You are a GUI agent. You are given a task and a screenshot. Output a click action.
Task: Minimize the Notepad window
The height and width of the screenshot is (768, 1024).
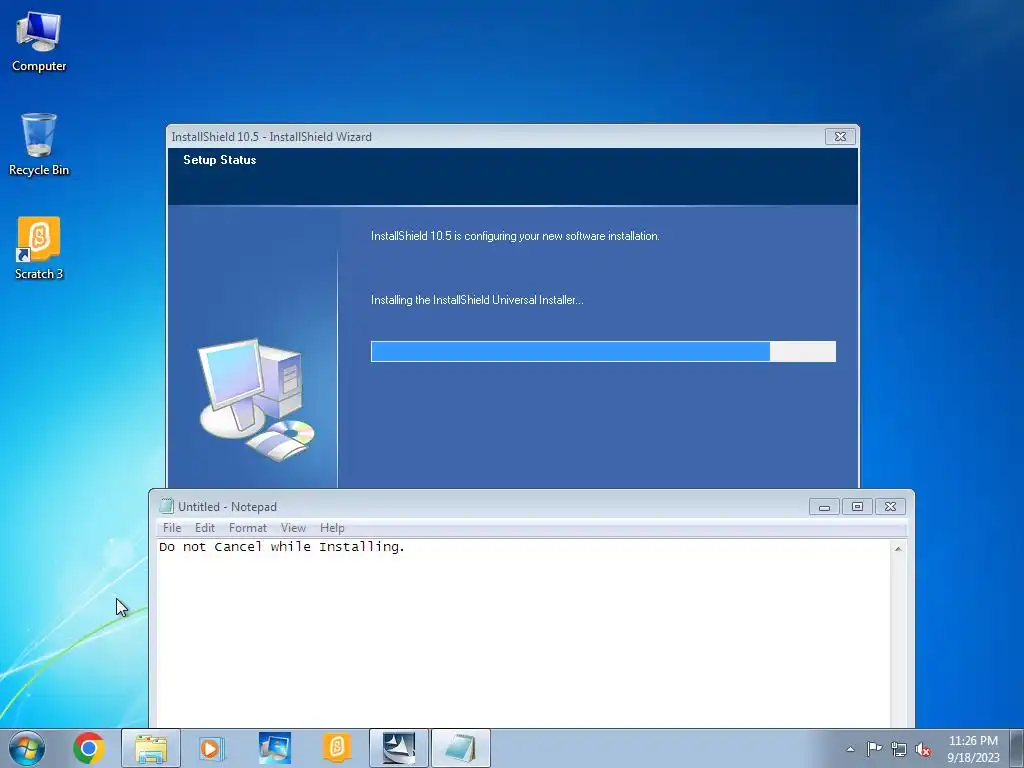pyautogui.click(x=824, y=507)
